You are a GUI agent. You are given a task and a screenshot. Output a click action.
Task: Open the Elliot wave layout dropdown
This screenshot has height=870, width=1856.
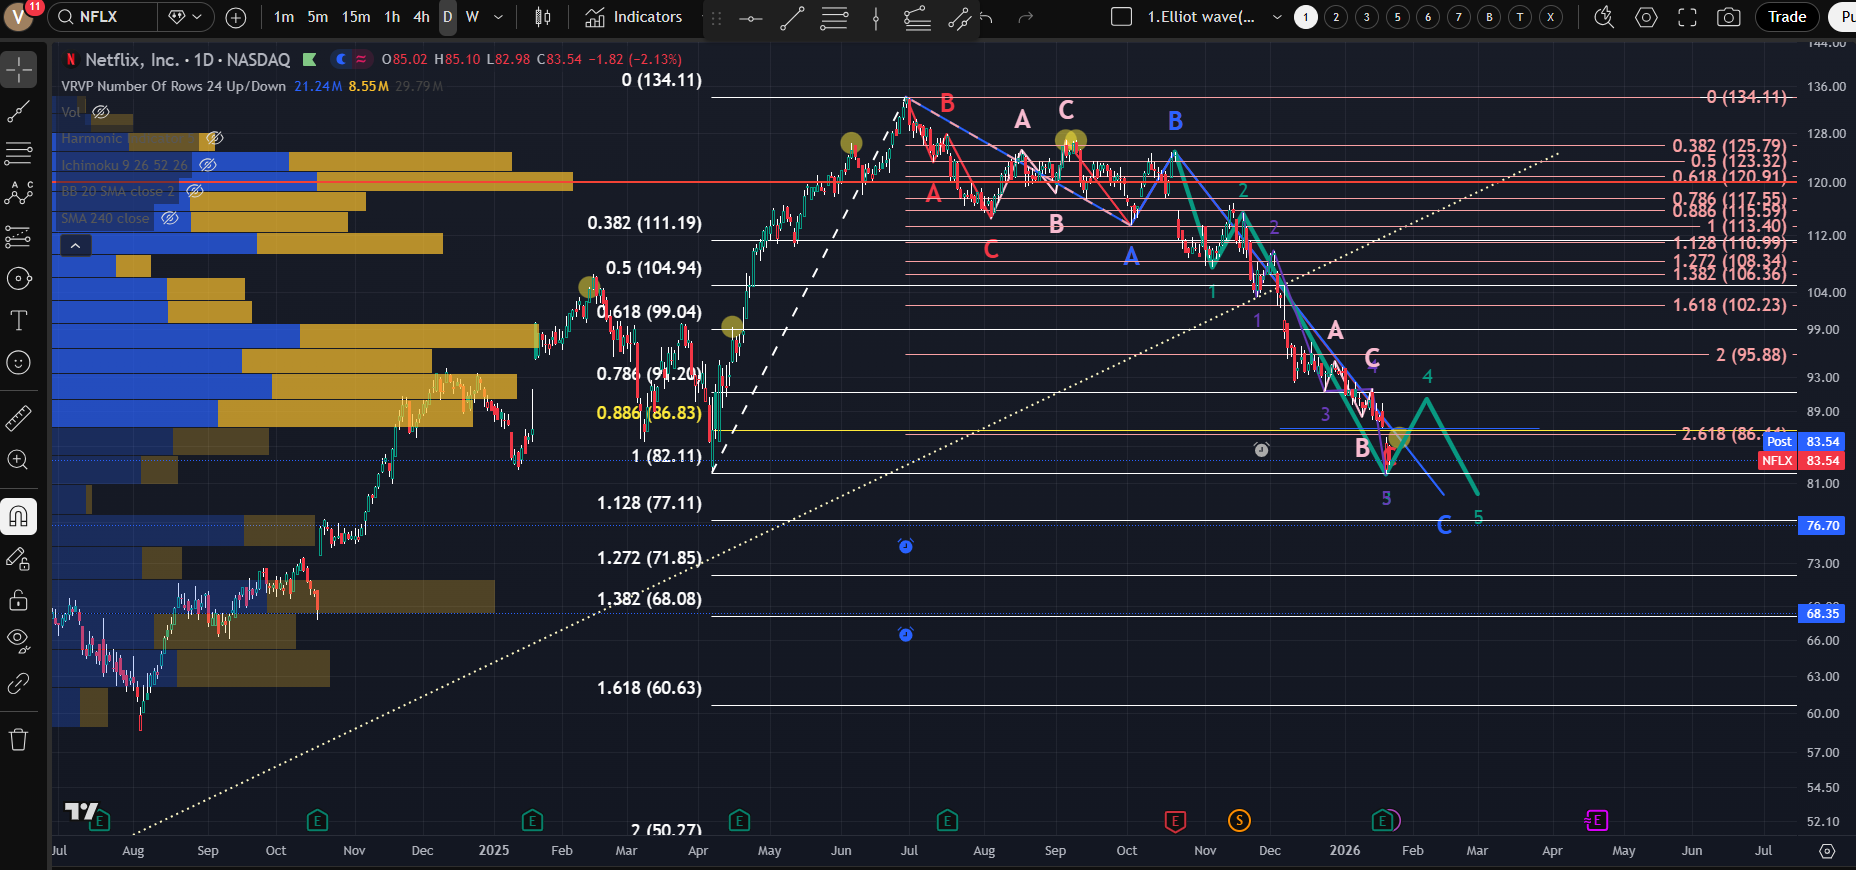(1277, 17)
